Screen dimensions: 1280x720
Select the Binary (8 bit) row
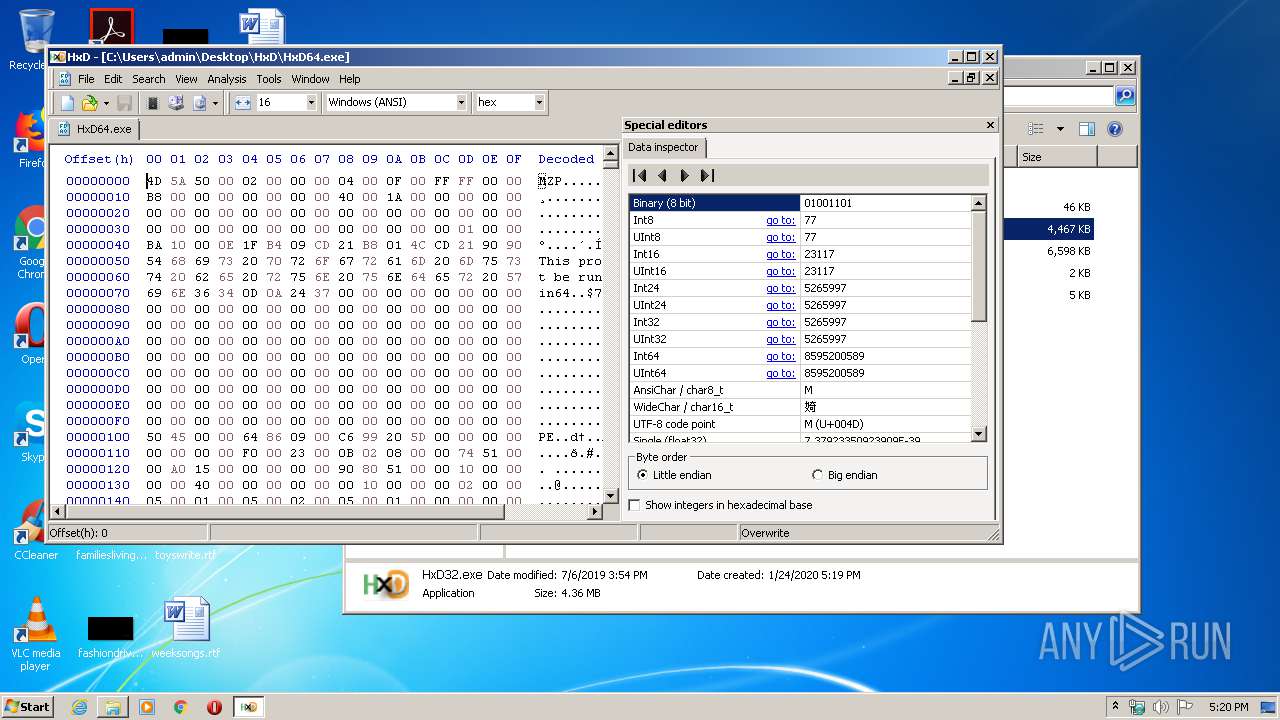(800, 203)
